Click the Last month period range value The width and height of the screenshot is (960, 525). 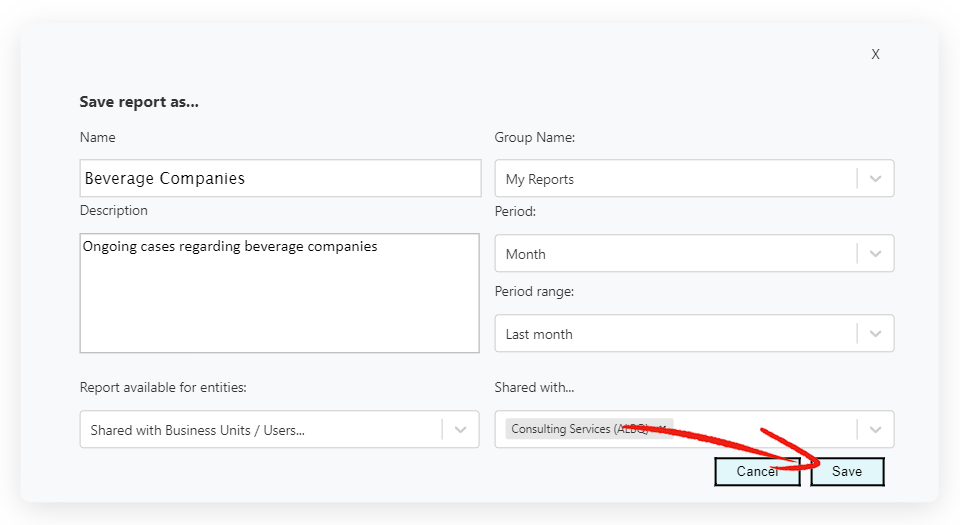tap(539, 335)
